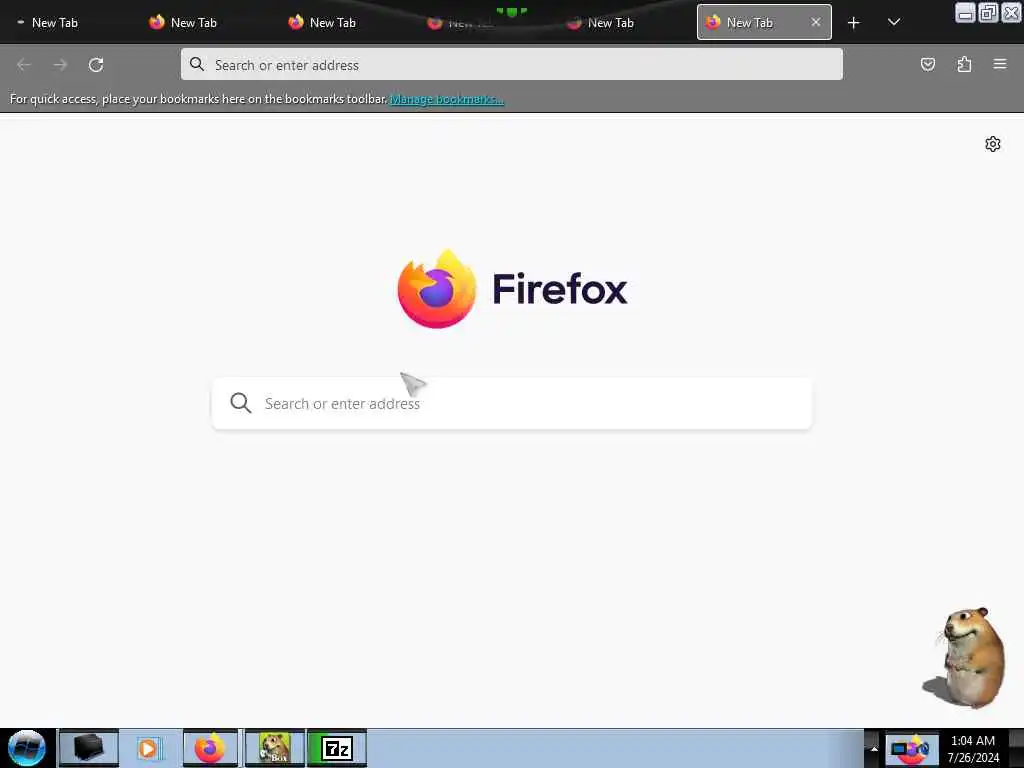Viewport: 1024px width, 768px height.
Task: Switch to the fifth New Tab tab
Action: (x=625, y=23)
